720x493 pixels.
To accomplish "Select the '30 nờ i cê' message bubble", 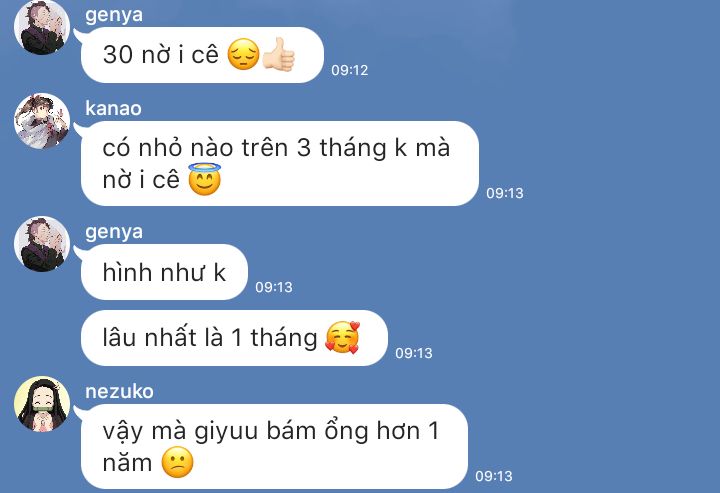I will (x=202, y=55).
